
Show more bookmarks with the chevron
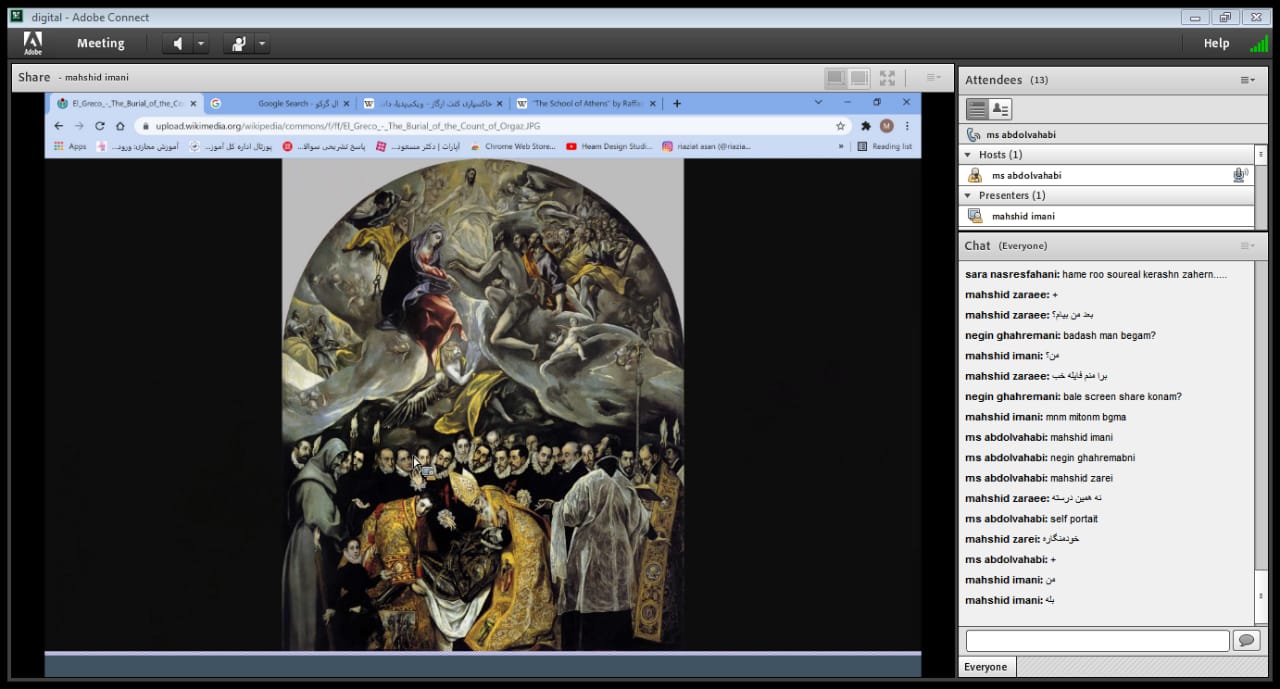841,146
